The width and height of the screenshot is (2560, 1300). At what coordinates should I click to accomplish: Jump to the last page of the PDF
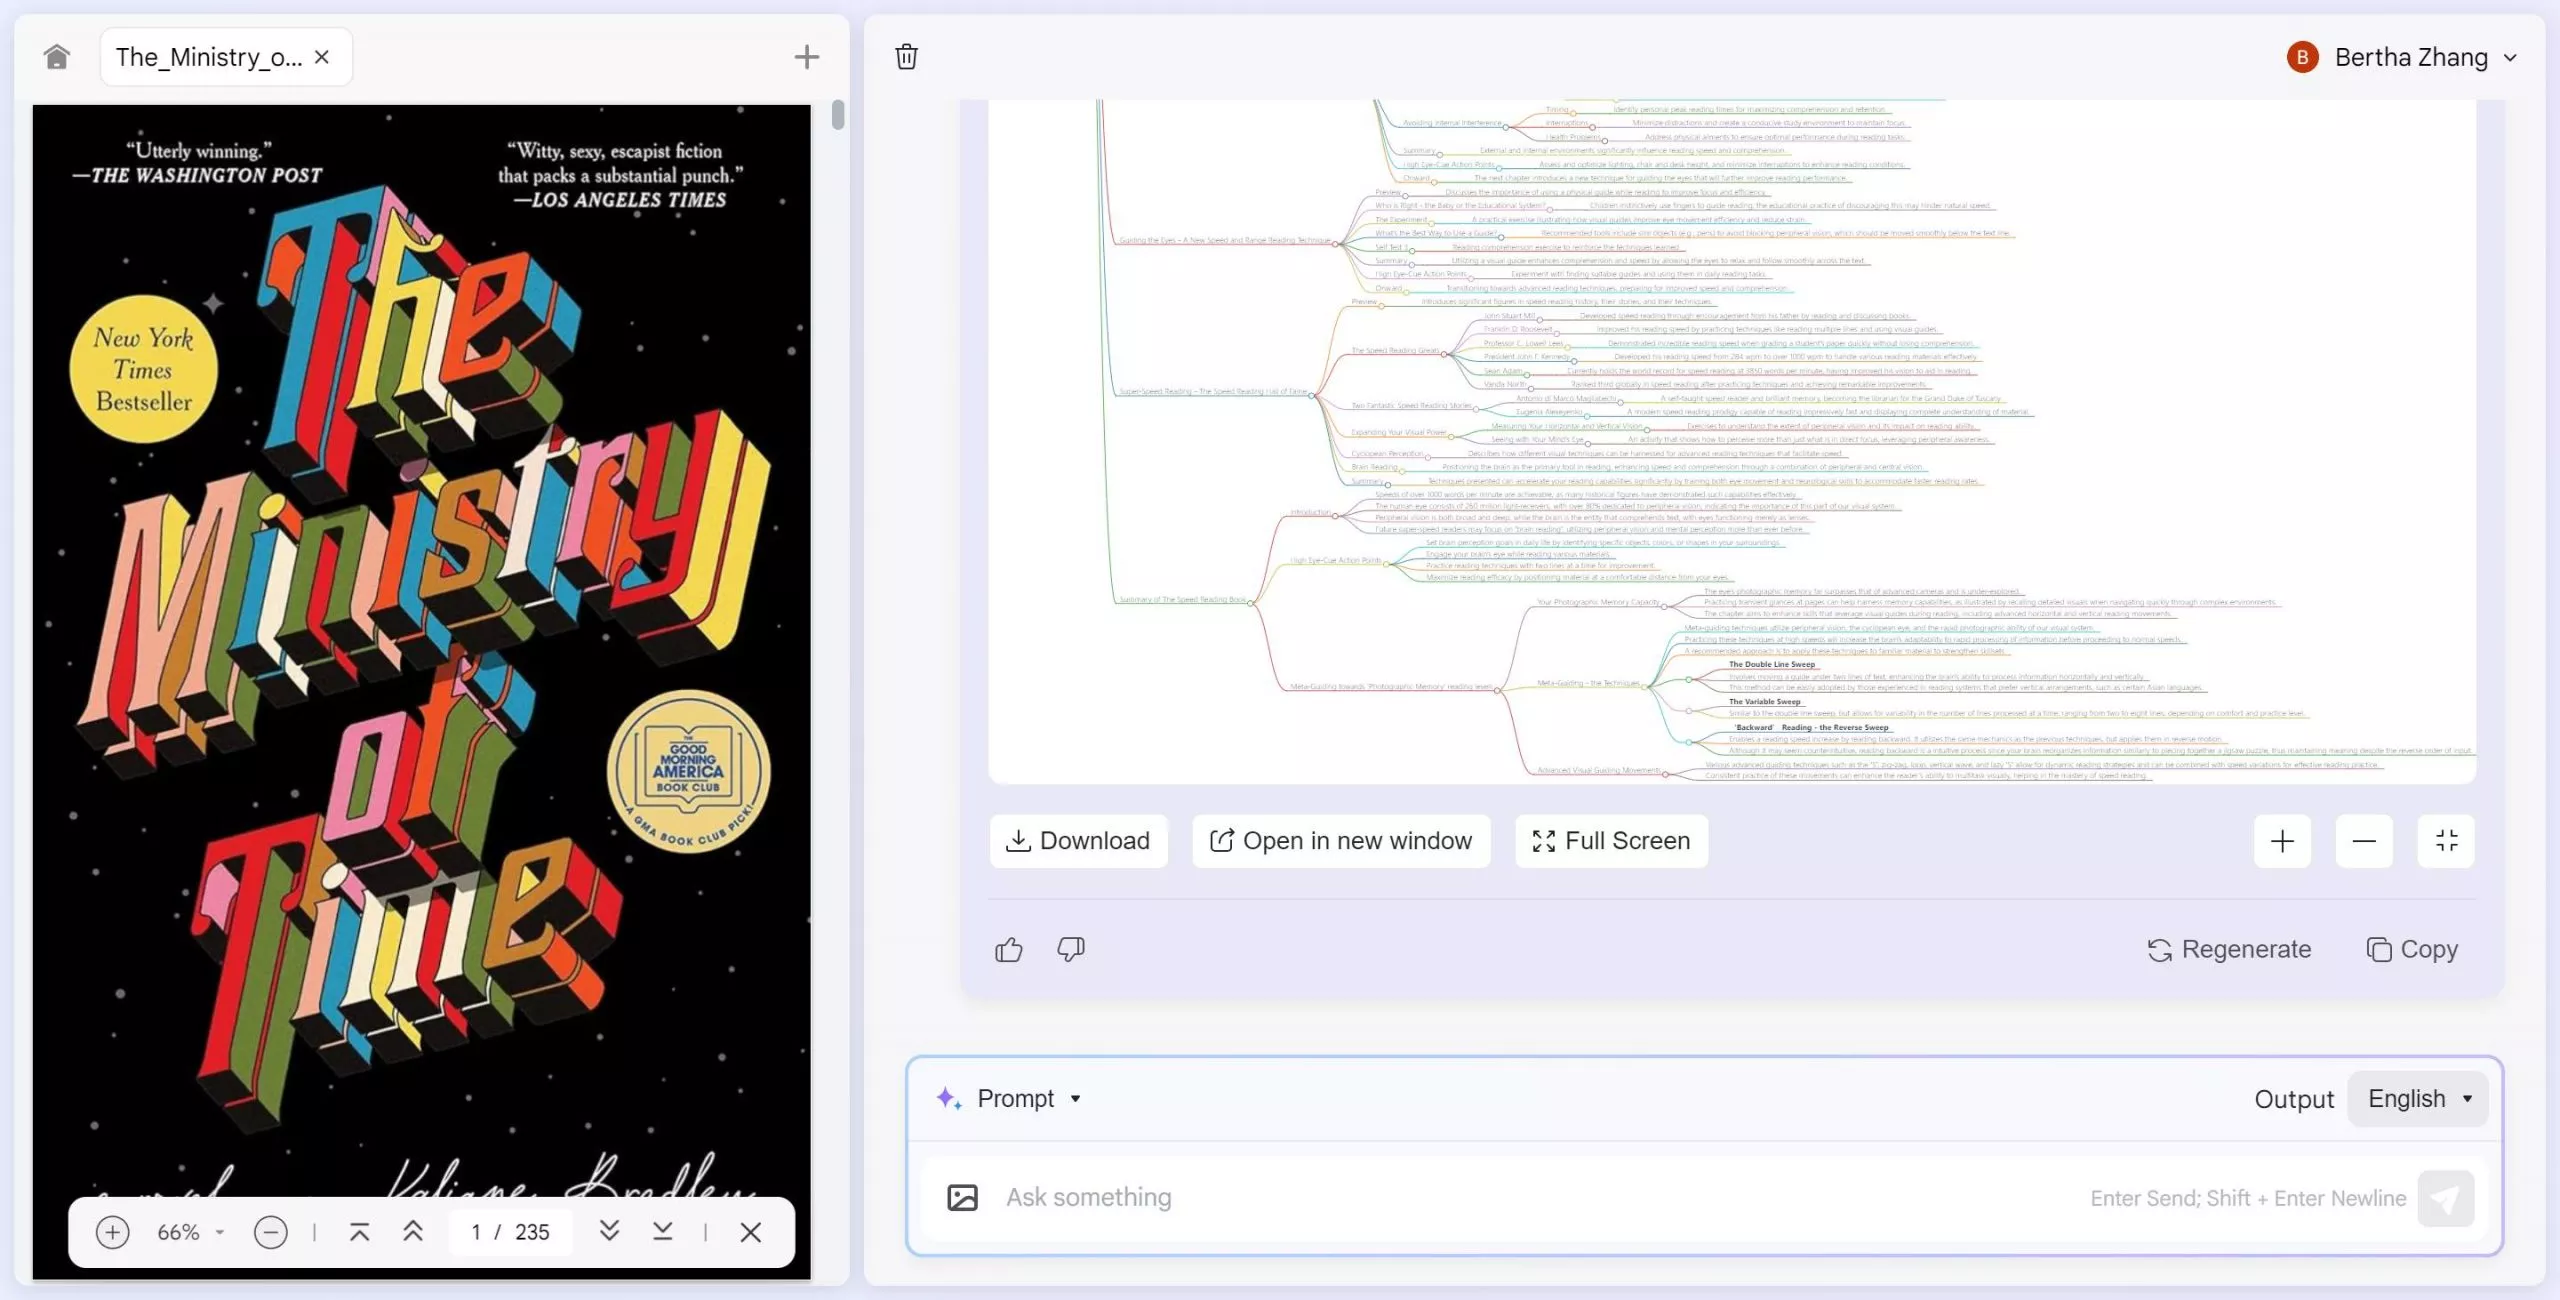tap(661, 1232)
